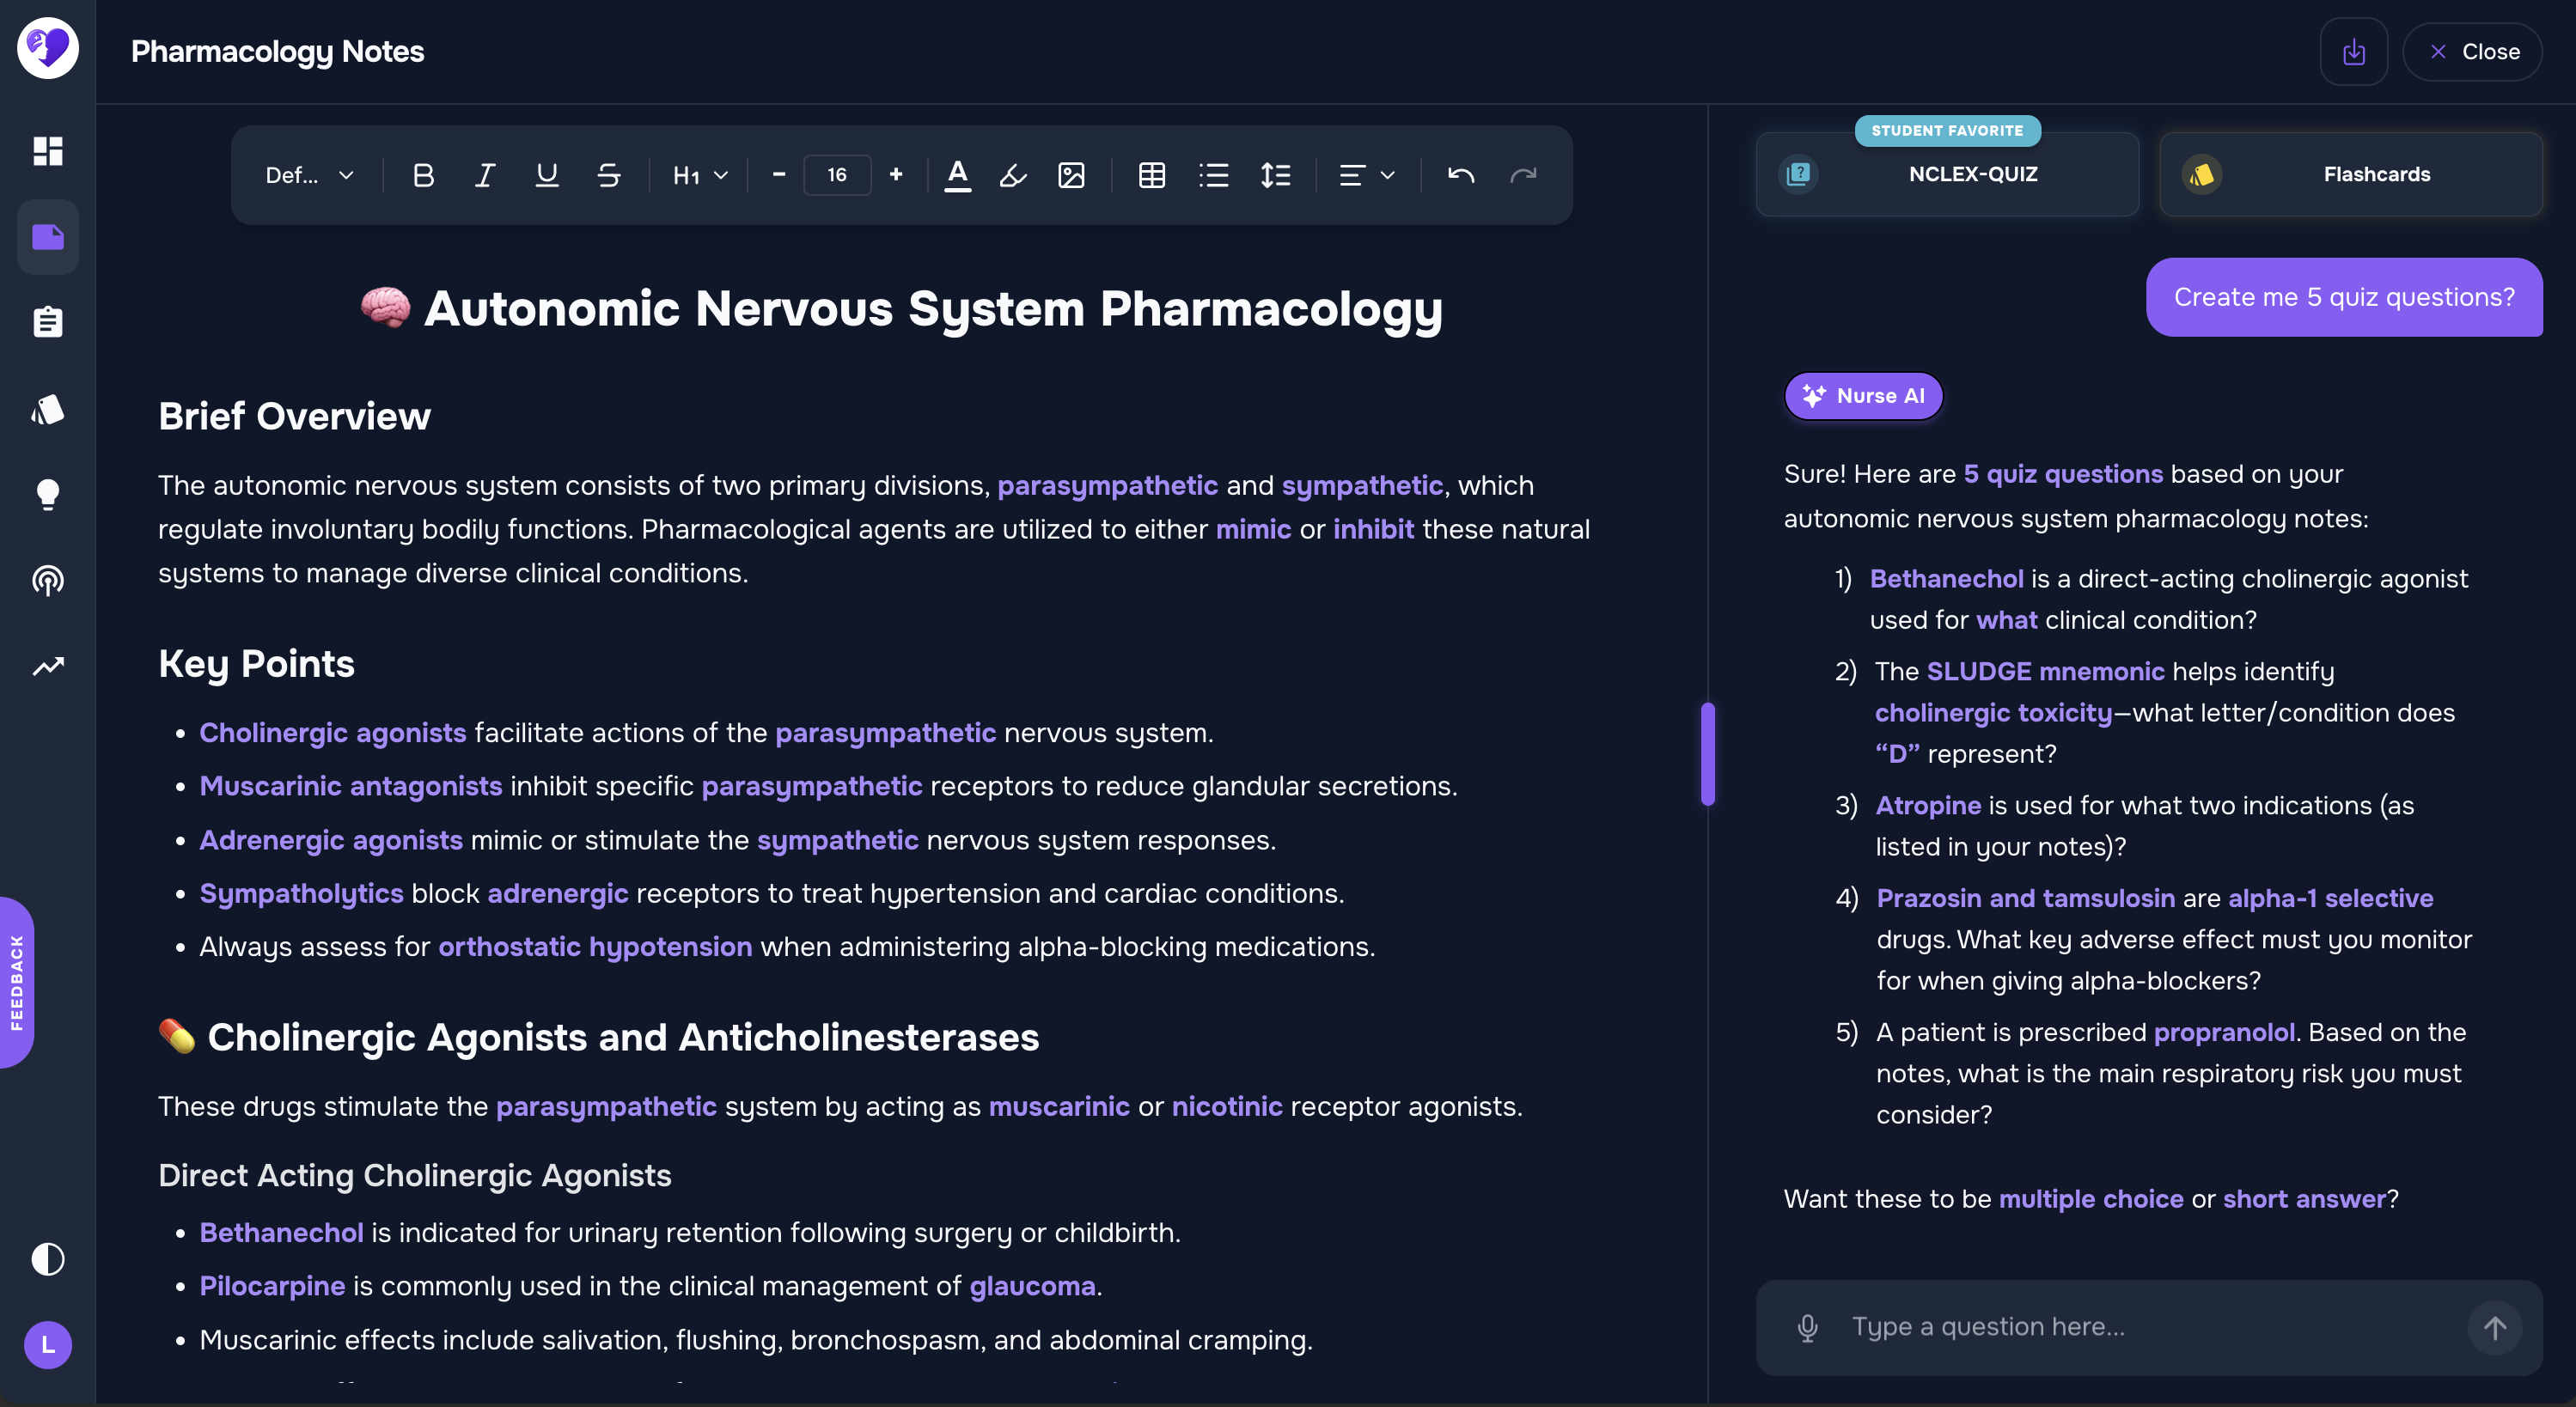
Task: Open the lightbulb tips section in the sidebar
Action: coord(47,494)
